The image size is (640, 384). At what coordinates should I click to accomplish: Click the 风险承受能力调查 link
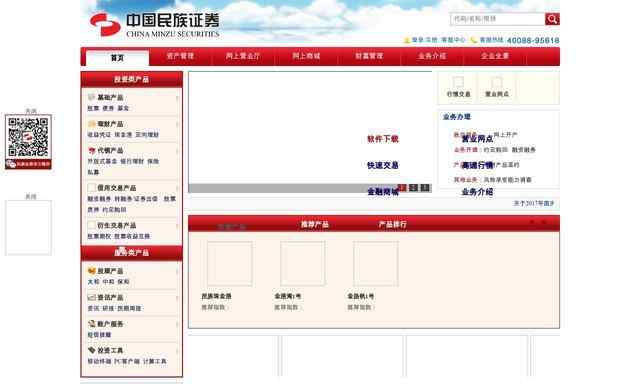point(507,180)
